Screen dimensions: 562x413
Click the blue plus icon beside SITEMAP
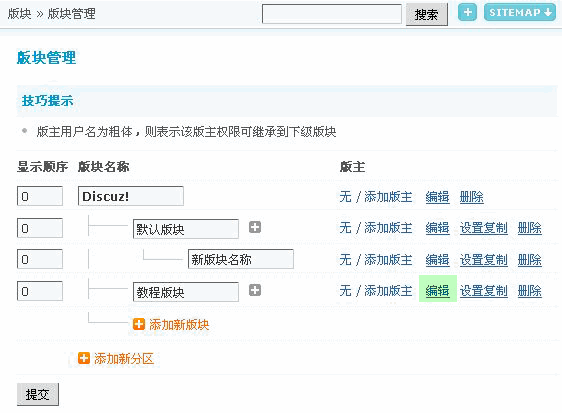pyautogui.click(x=467, y=13)
